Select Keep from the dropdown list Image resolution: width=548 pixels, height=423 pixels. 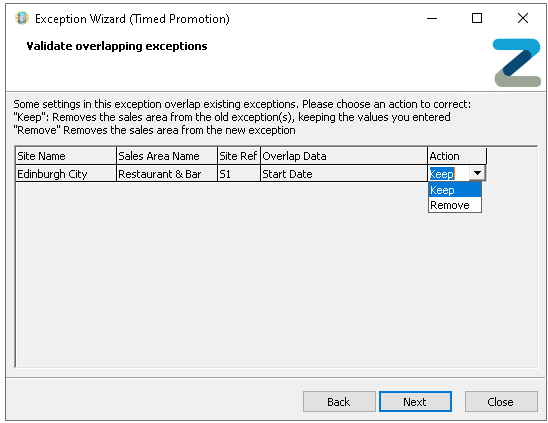click(x=455, y=190)
